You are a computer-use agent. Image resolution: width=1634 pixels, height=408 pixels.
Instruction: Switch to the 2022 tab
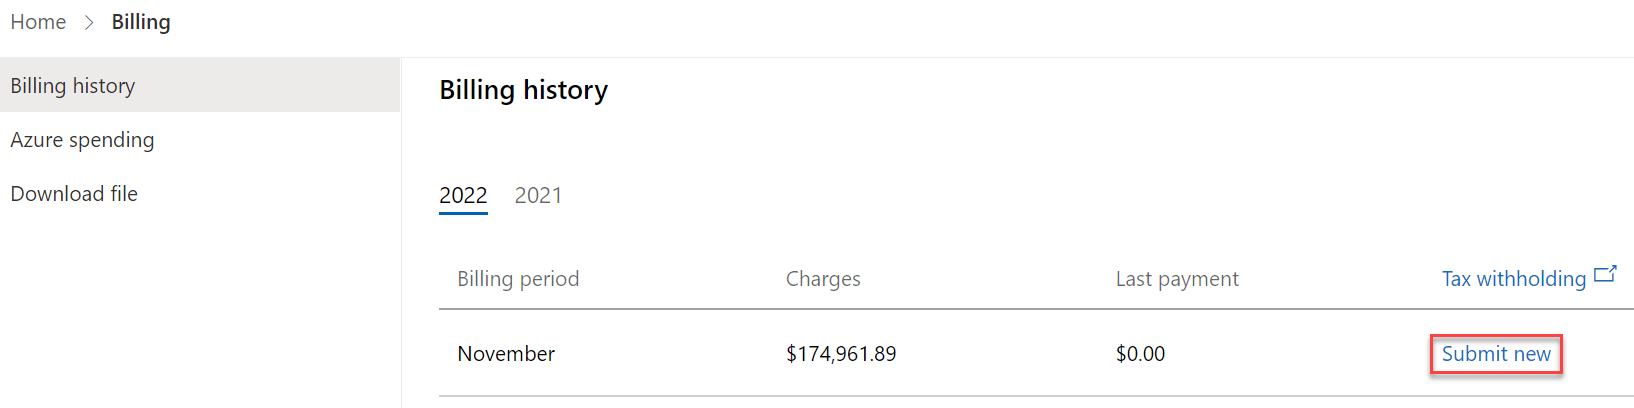click(463, 195)
